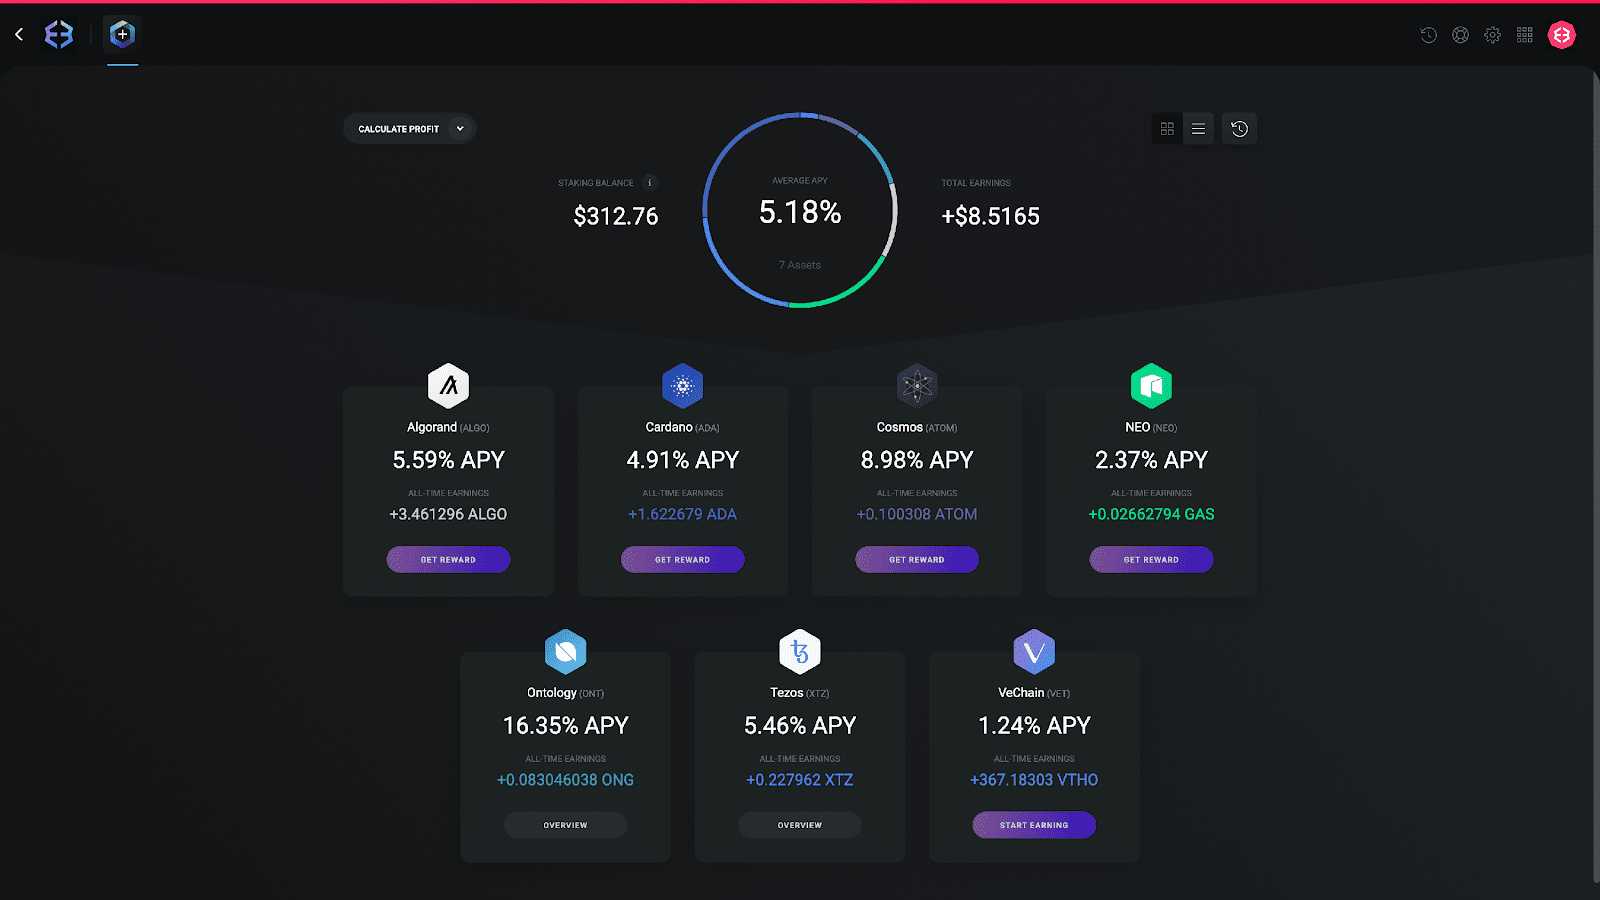Expand the Calculate Profit dropdown

(409, 129)
